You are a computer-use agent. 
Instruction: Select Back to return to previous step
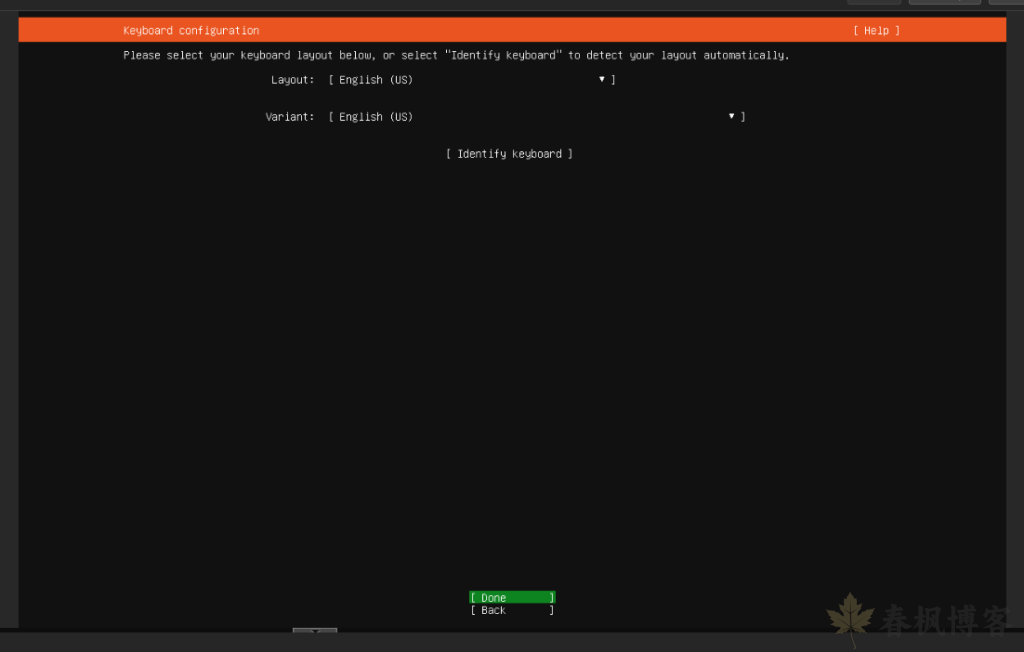511,610
